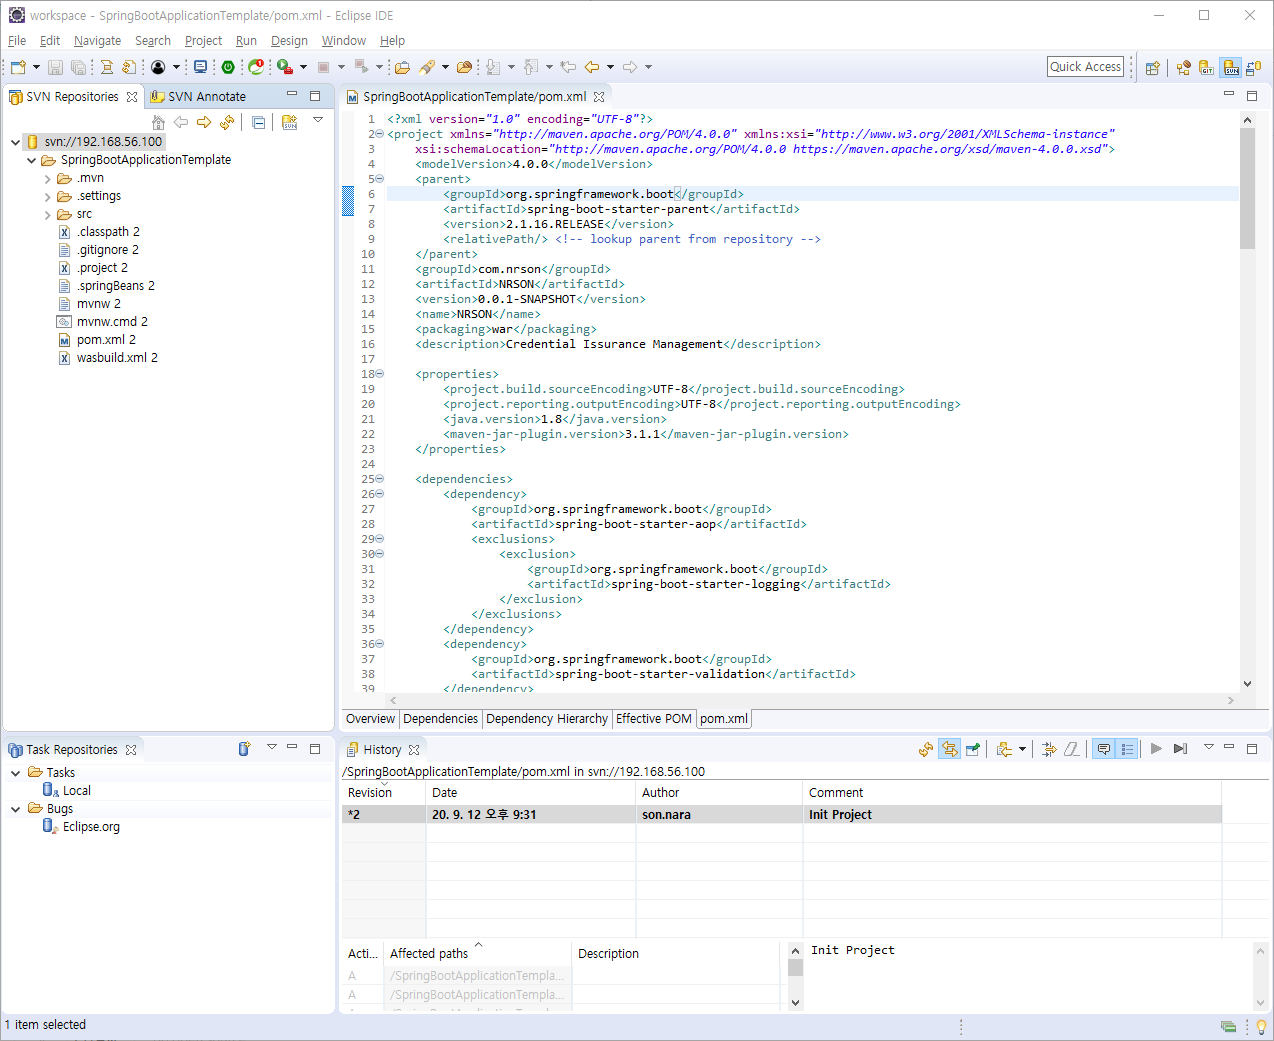Click the lightbulb tip icon in status bar
The width and height of the screenshot is (1274, 1041).
pos(1261,1026)
